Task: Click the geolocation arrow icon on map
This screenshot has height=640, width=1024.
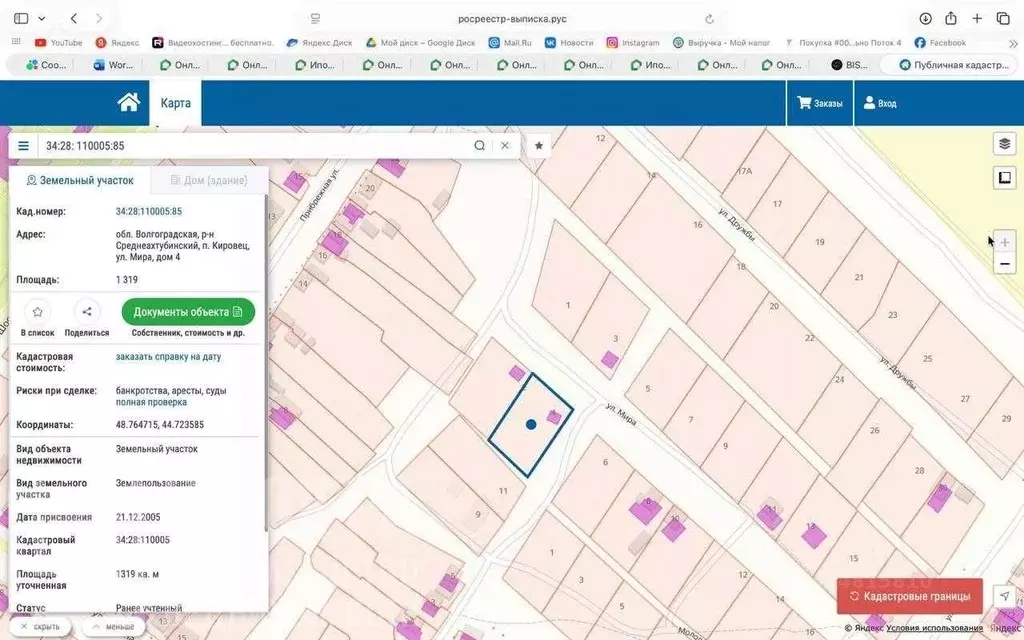Action: [x=1004, y=596]
